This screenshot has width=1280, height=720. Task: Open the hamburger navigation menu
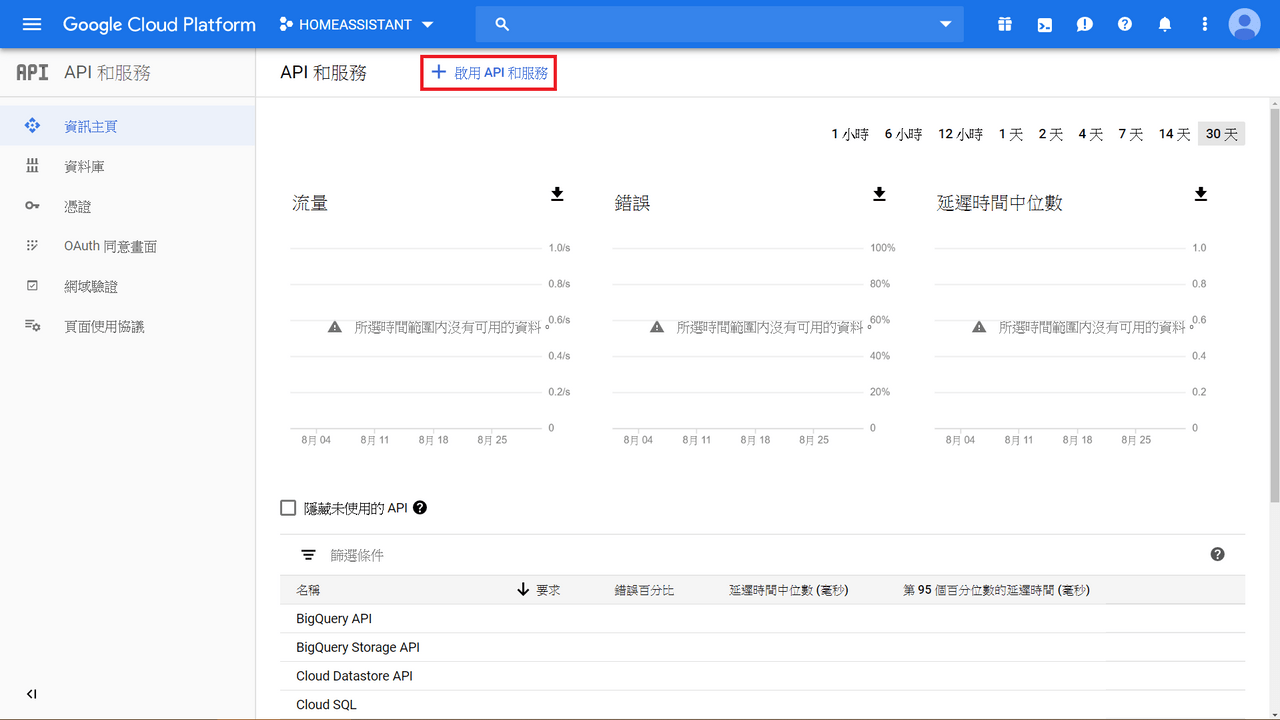32,24
